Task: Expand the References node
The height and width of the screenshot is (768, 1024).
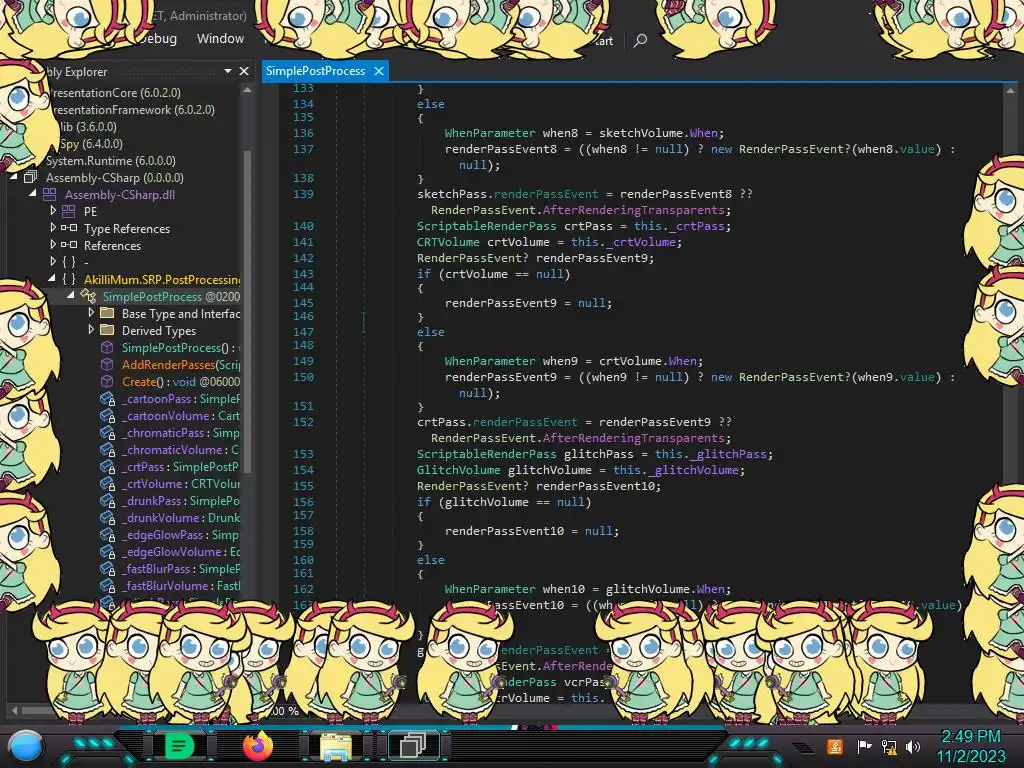Action: pyautogui.click(x=53, y=245)
